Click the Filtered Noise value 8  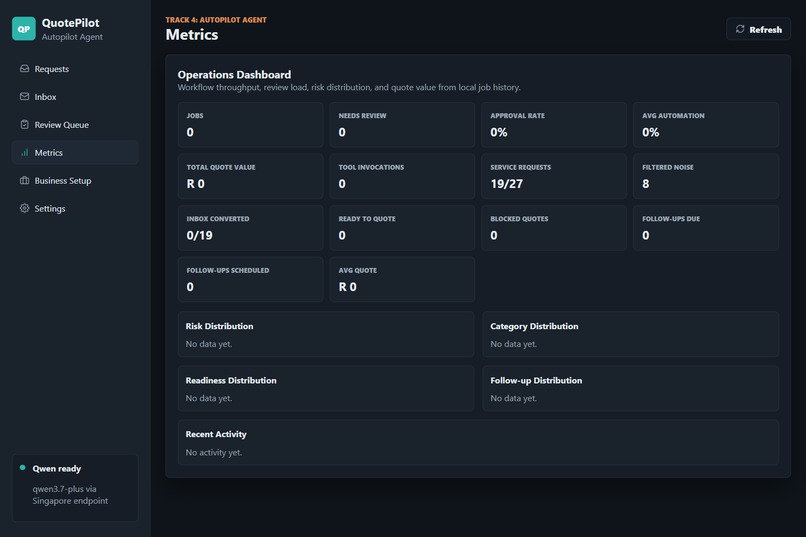646,184
